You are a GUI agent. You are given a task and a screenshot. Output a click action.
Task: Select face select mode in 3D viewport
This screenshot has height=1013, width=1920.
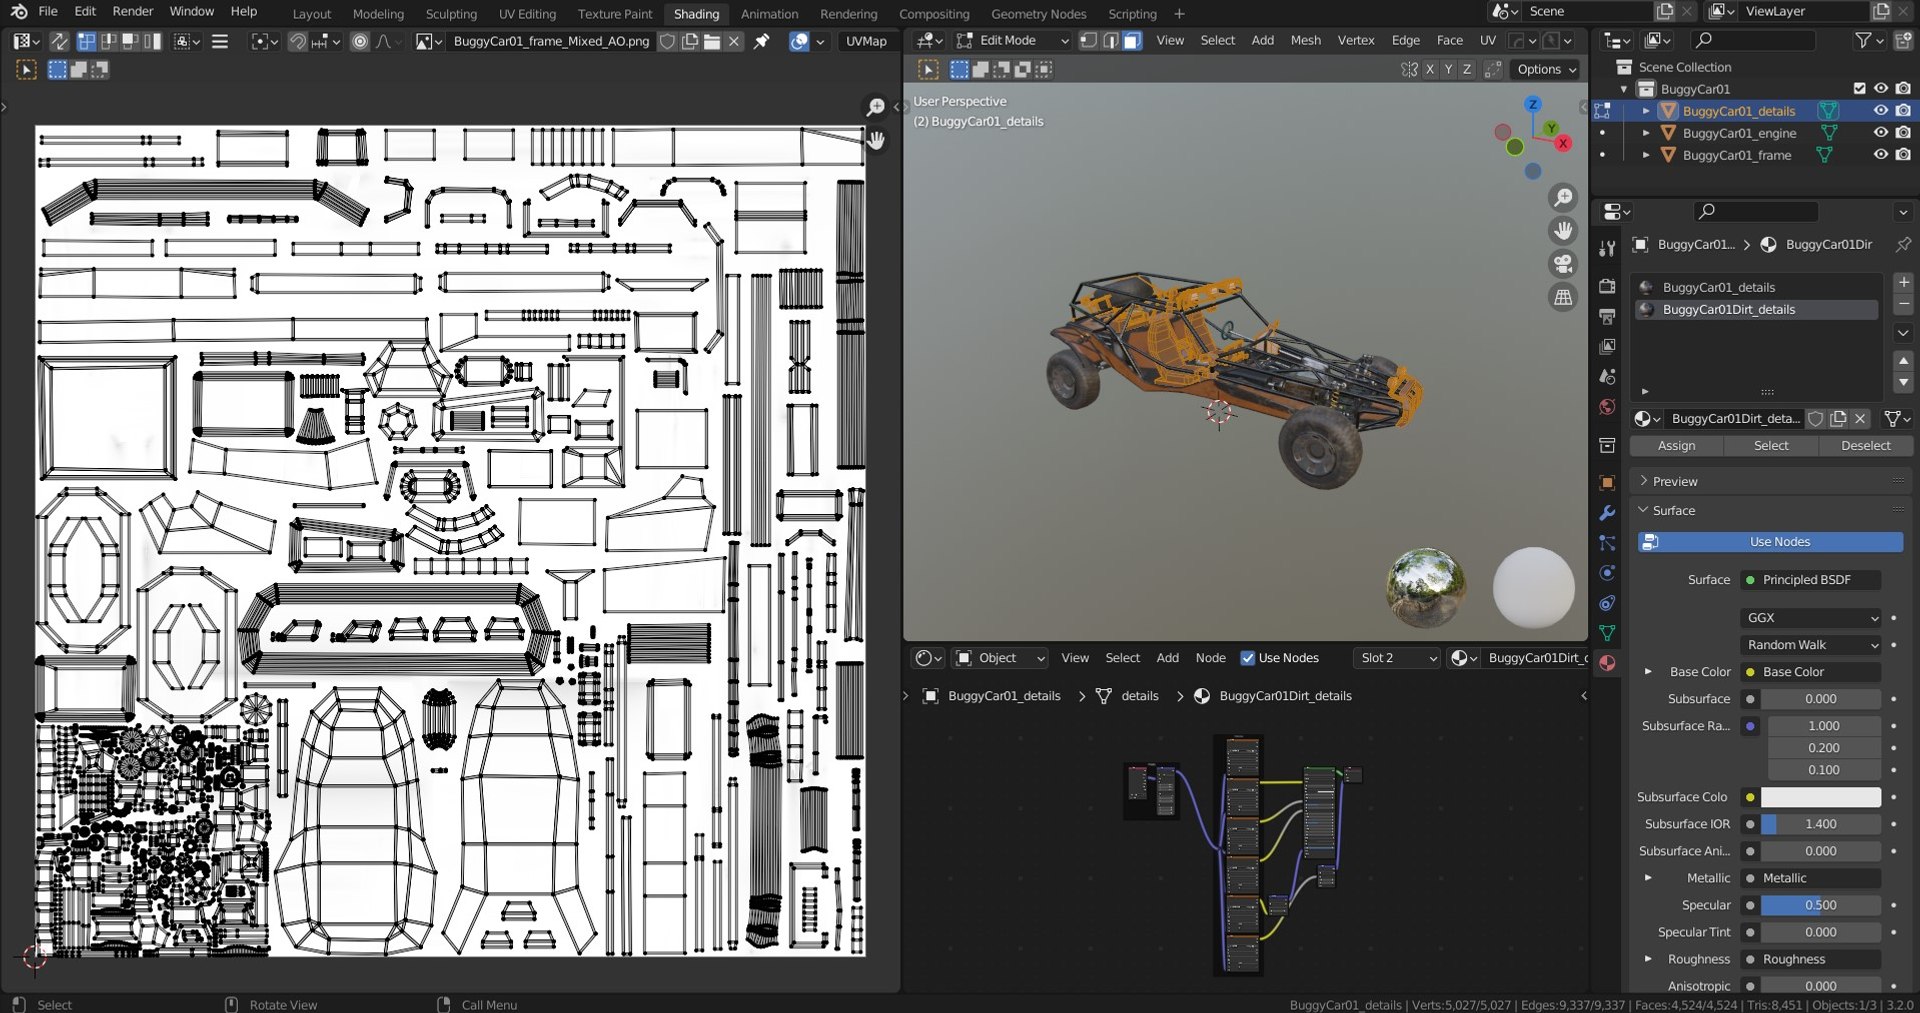tap(1132, 41)
